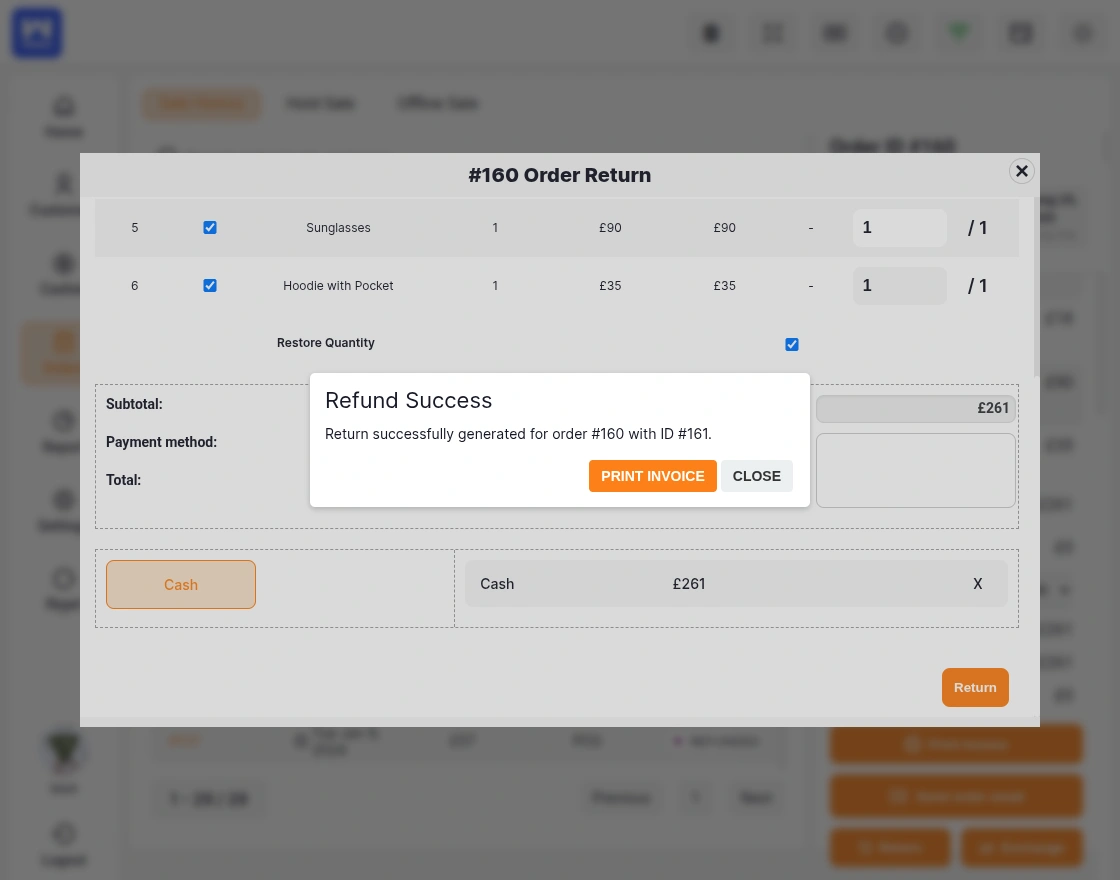Switch to the Hold Sale tab

click(x=320, y=103)
